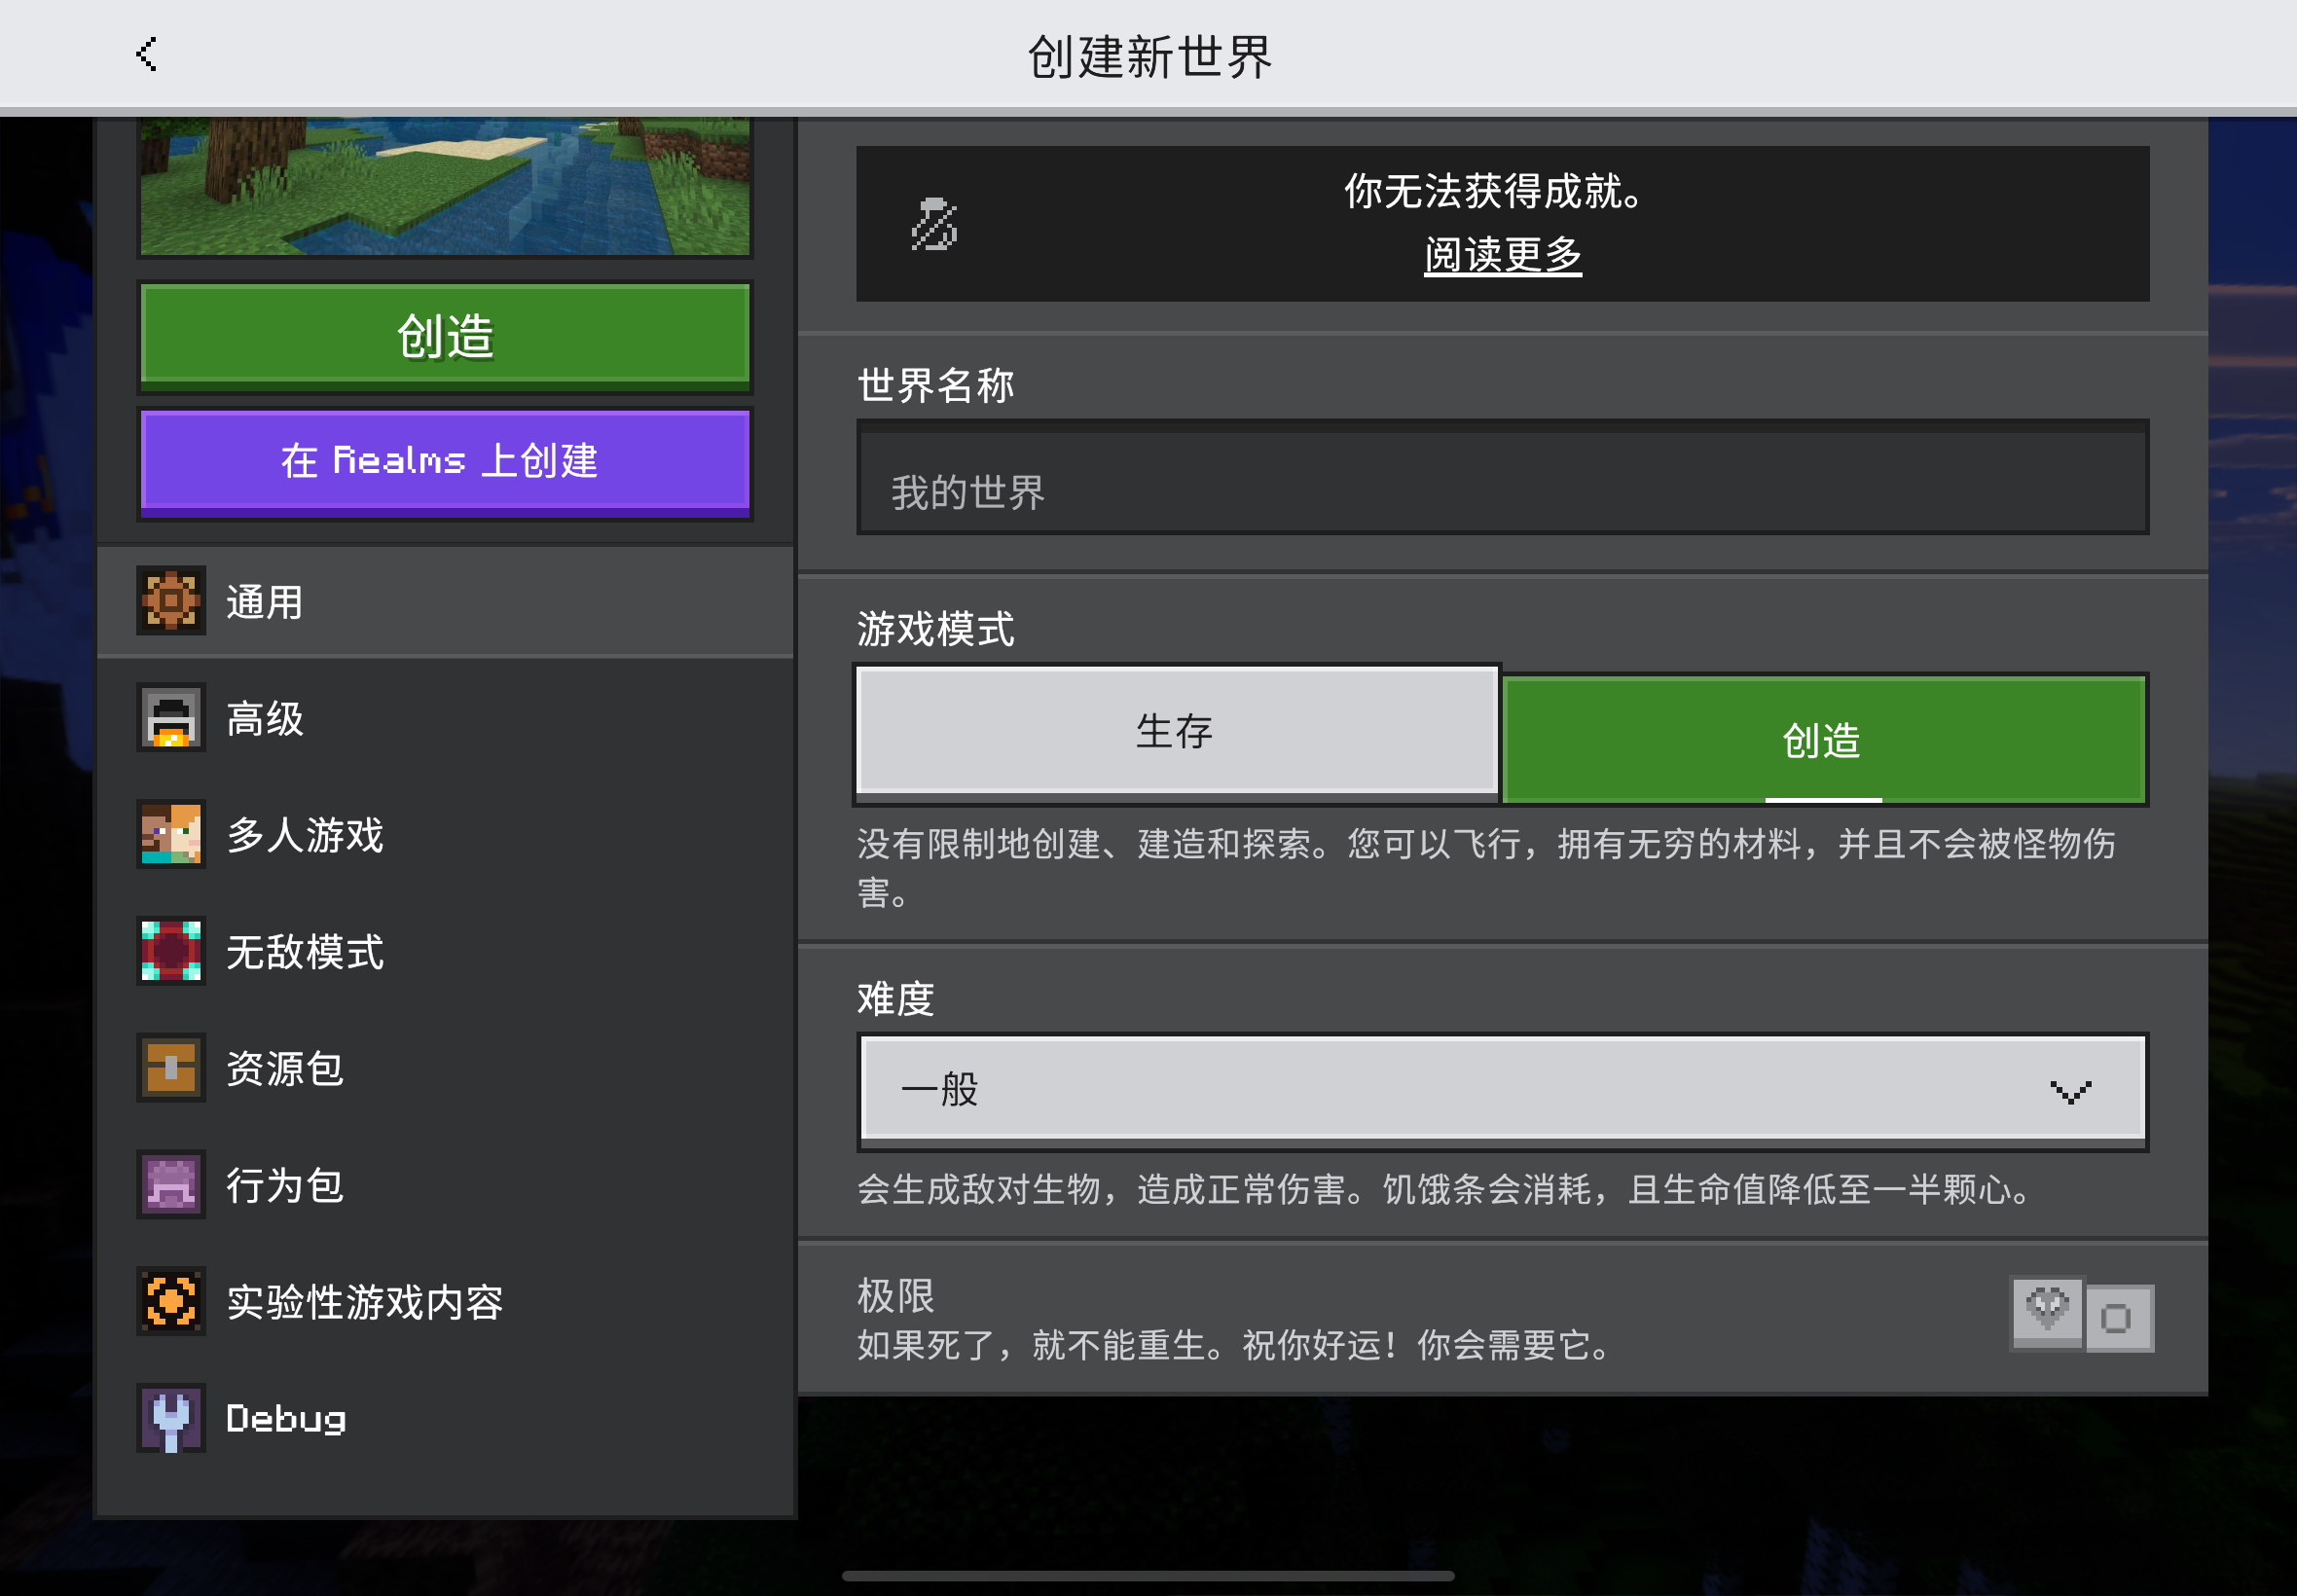Click the player faces icon beside 多人游戏
The width and height of the screenshot is (2297, 1596).
pyautogui.click(x=171, y=834)
